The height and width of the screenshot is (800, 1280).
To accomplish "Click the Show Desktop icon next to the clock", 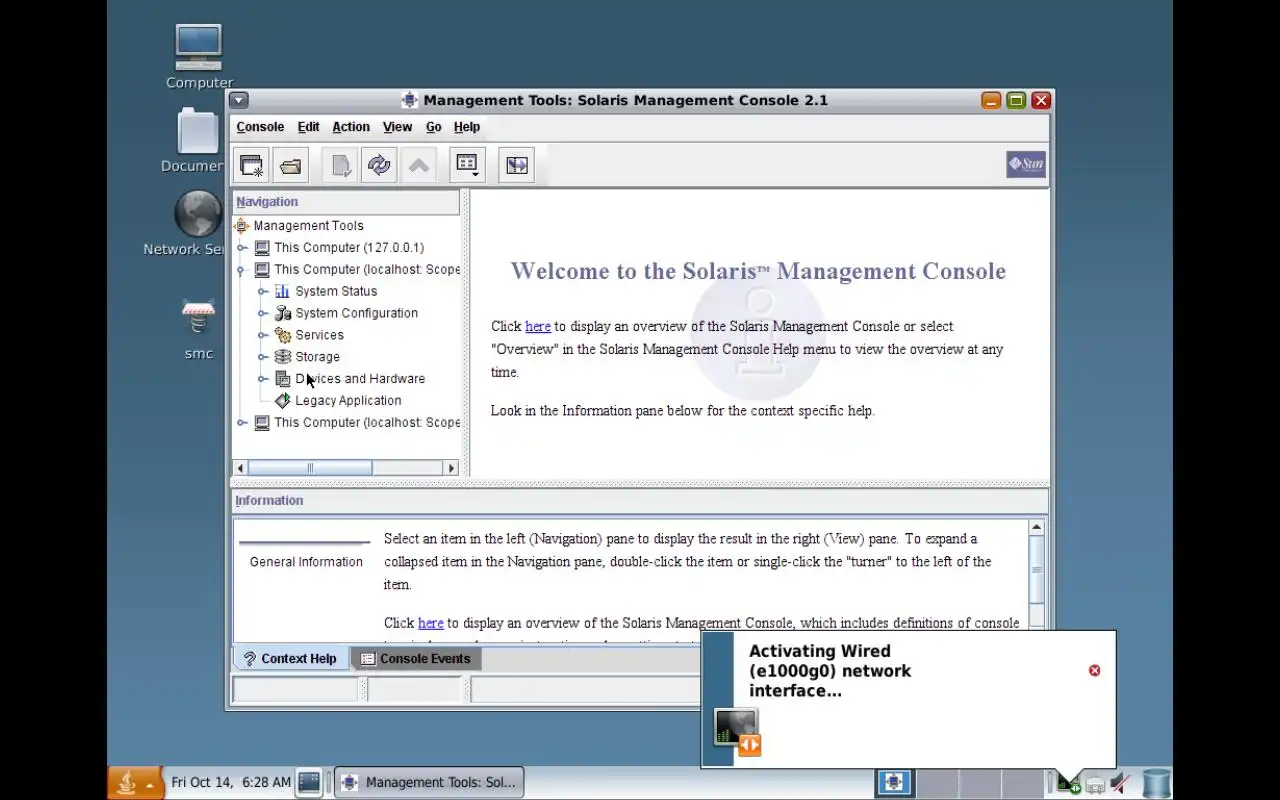I will point(309,783).
